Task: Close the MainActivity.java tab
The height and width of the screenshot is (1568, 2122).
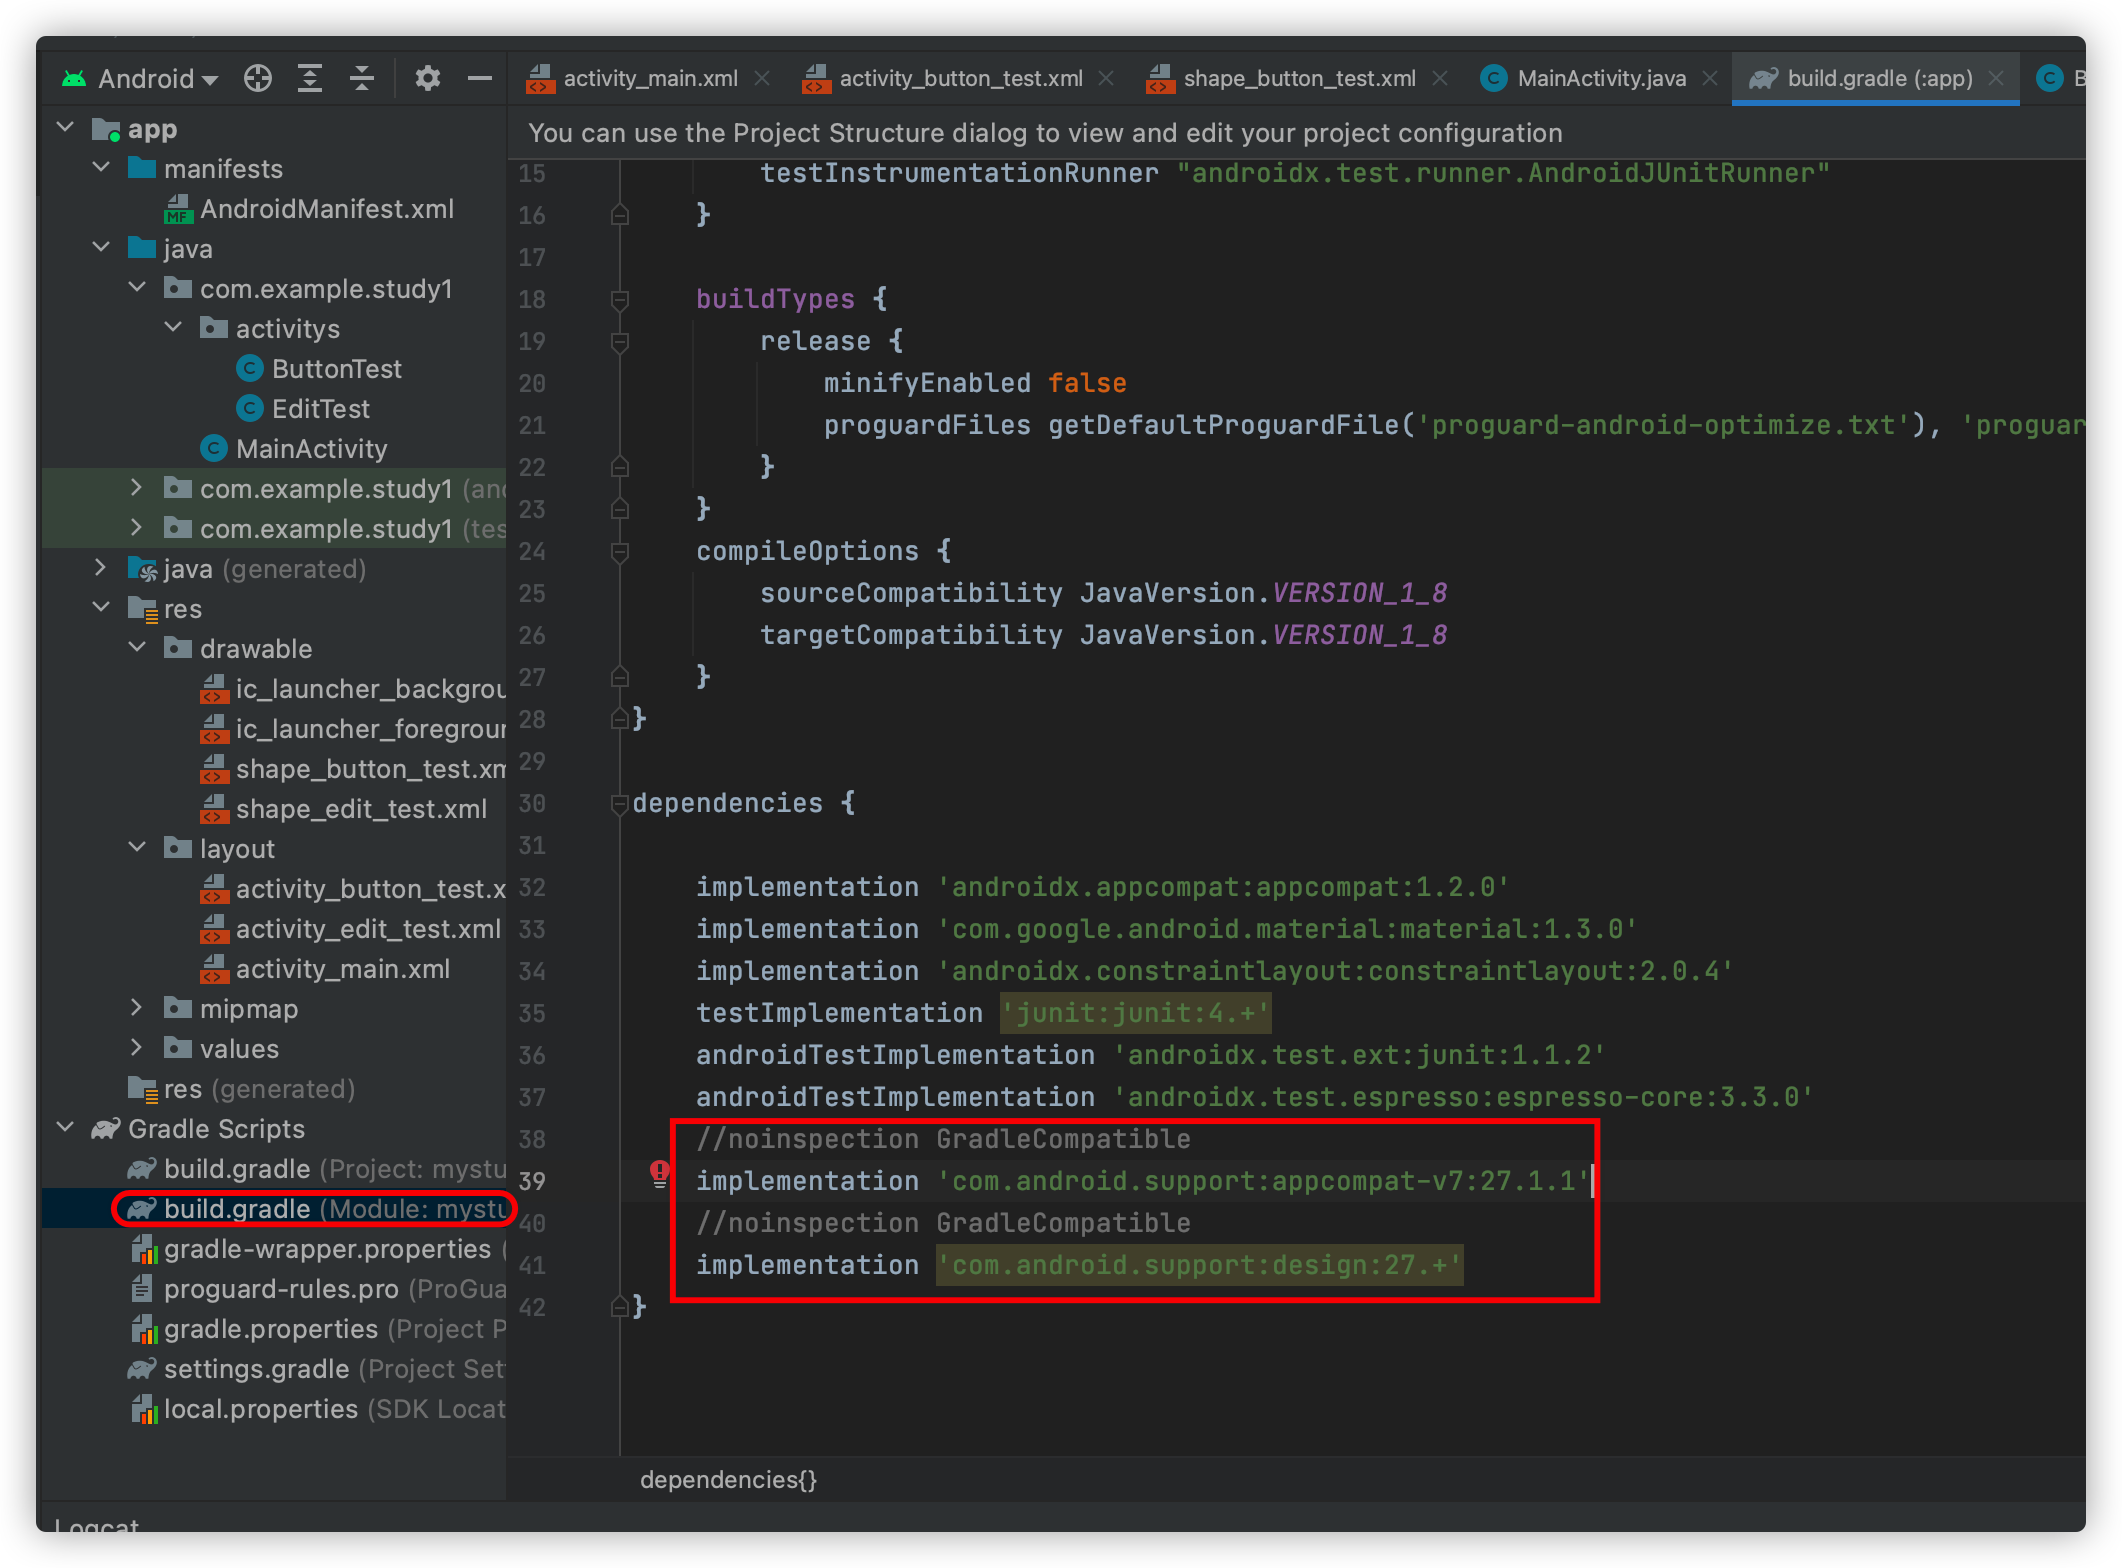Action: point(1710,78)
